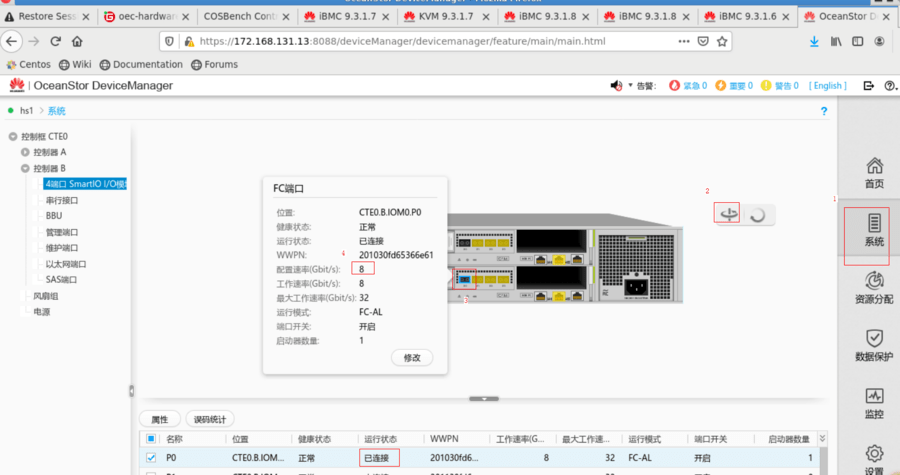Screen dimensions: 900x475
Task: Open the 监控 monitoring icon
Action: click(x=874, y=402)
